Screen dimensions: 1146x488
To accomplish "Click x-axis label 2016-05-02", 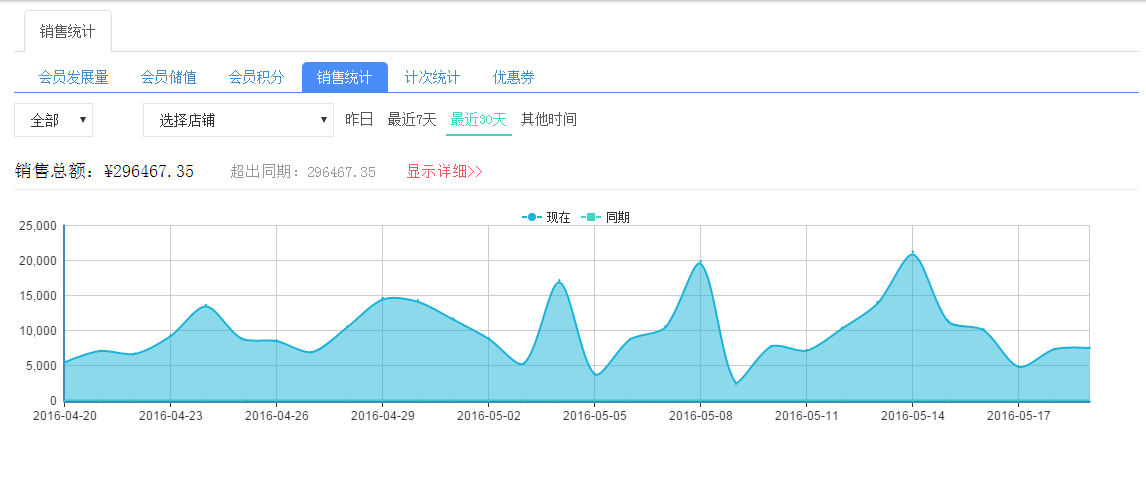I will pyautogui.click(x=488, y=416).
